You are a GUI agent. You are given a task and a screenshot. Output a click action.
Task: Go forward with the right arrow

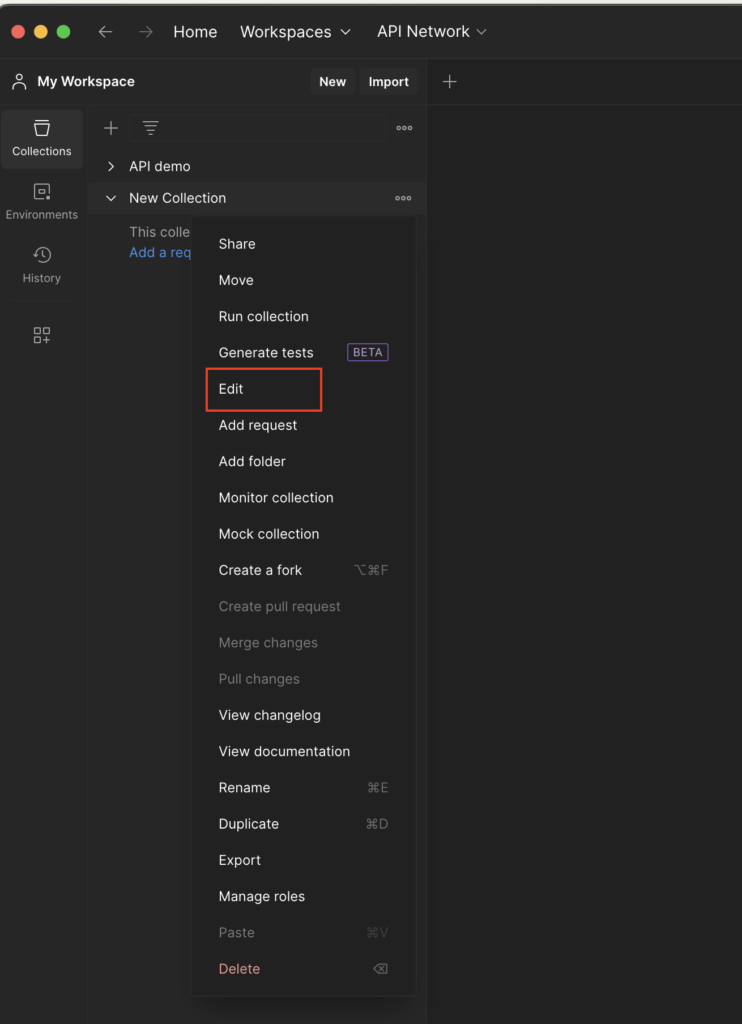pyautogui.click(x=146, y=32)
